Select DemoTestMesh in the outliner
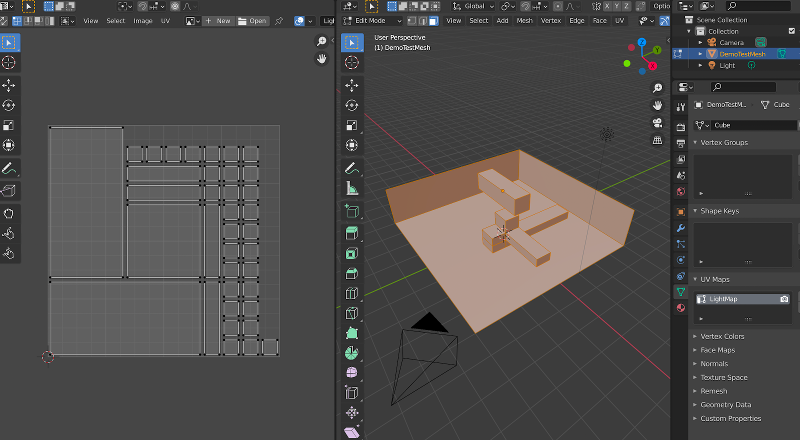 point(743,54)
